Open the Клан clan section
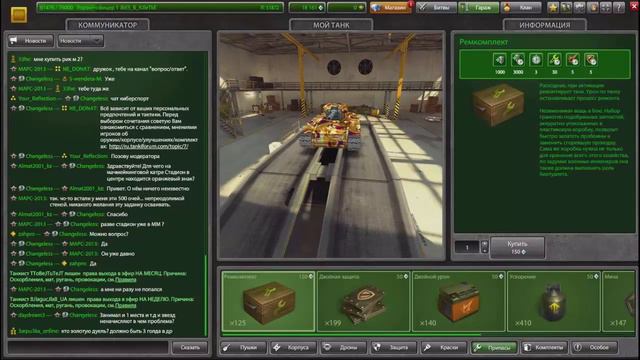This screenshot has height=360, width=640. [521, 7]
